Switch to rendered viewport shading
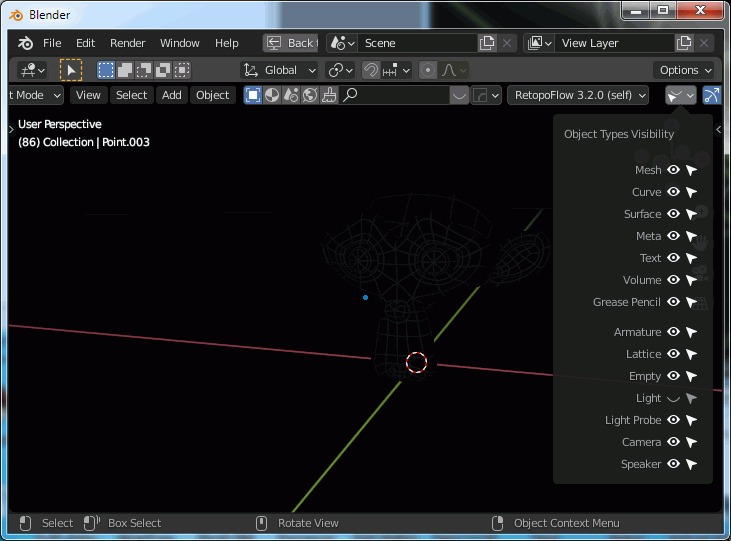The width and height of the screenshot is (731, 541). pos(310,95)
